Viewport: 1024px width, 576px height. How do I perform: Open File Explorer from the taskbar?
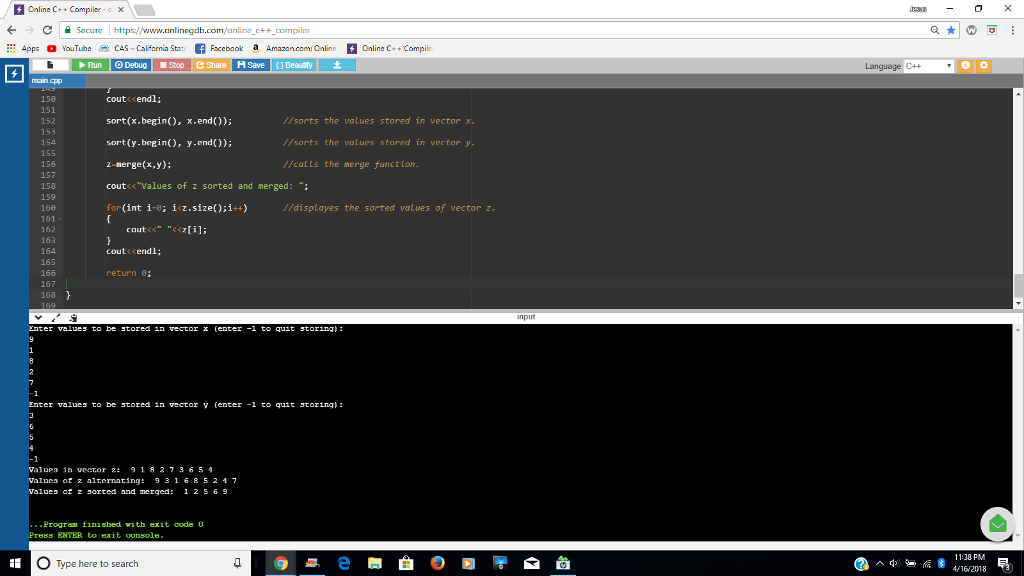pos(375,563)
